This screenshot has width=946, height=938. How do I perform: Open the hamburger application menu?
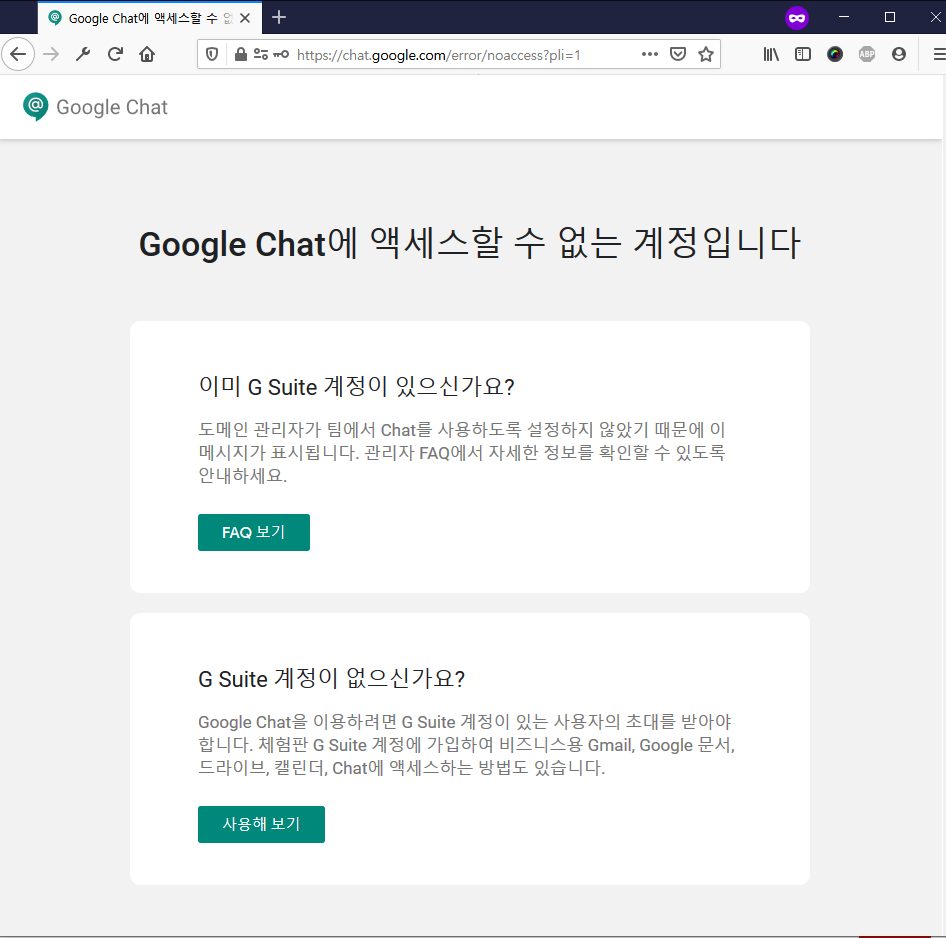[939, 54]
